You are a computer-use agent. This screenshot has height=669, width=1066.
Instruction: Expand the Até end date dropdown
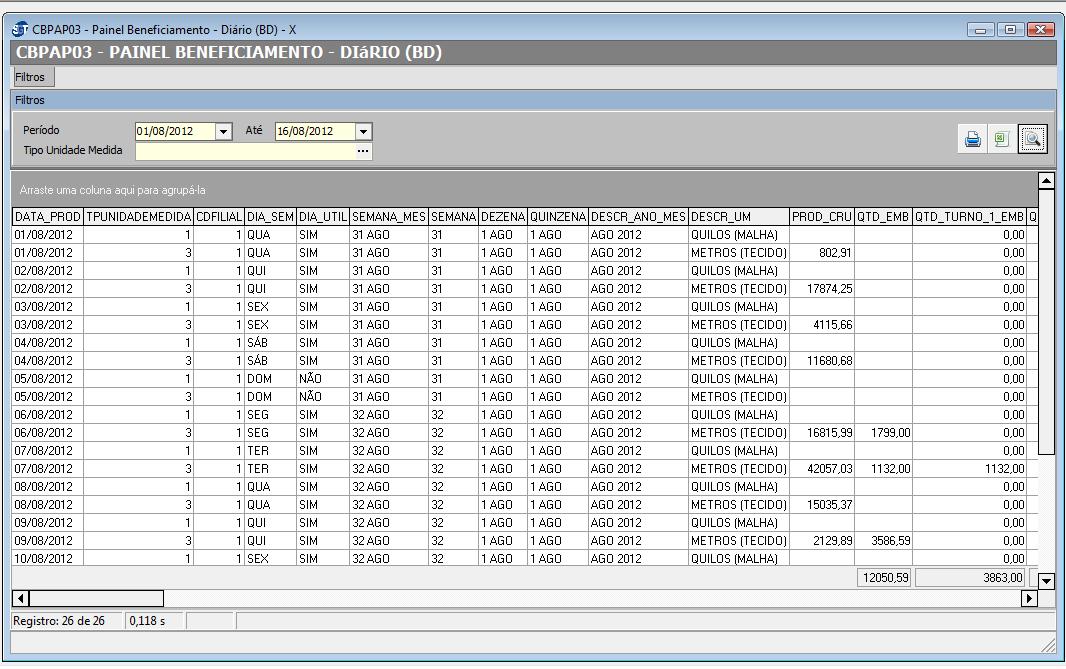(363, 132)
